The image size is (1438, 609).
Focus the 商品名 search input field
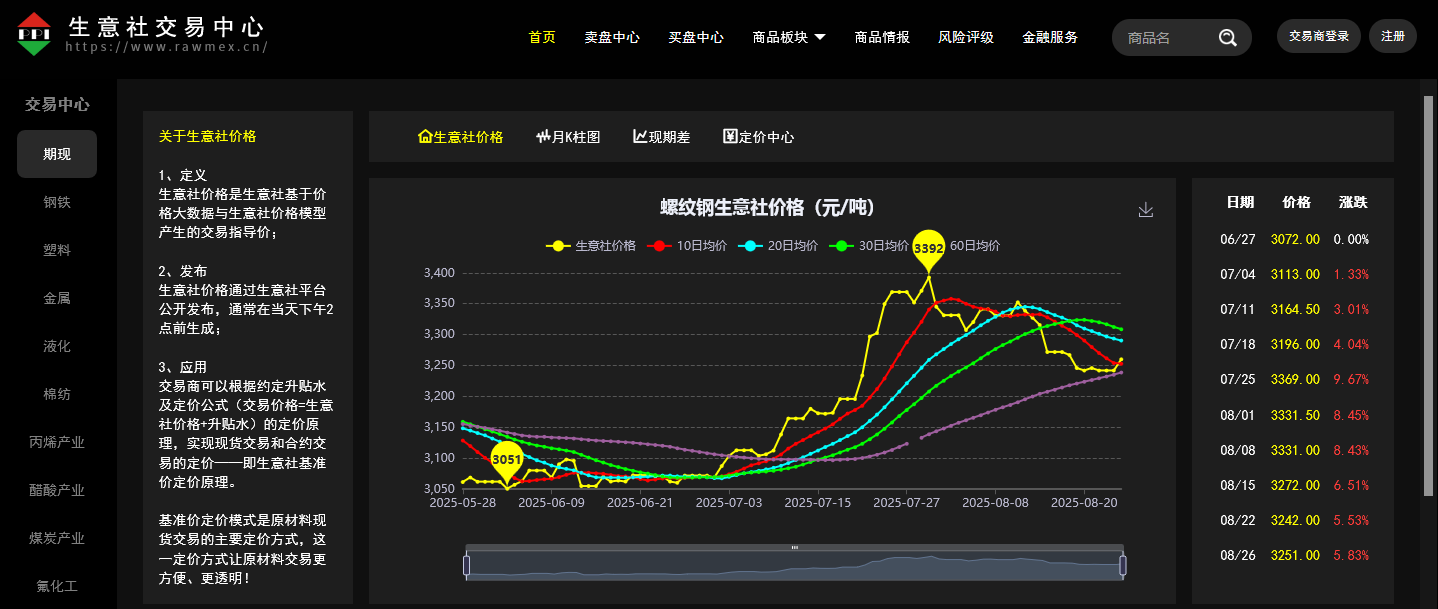point(1167,38)
